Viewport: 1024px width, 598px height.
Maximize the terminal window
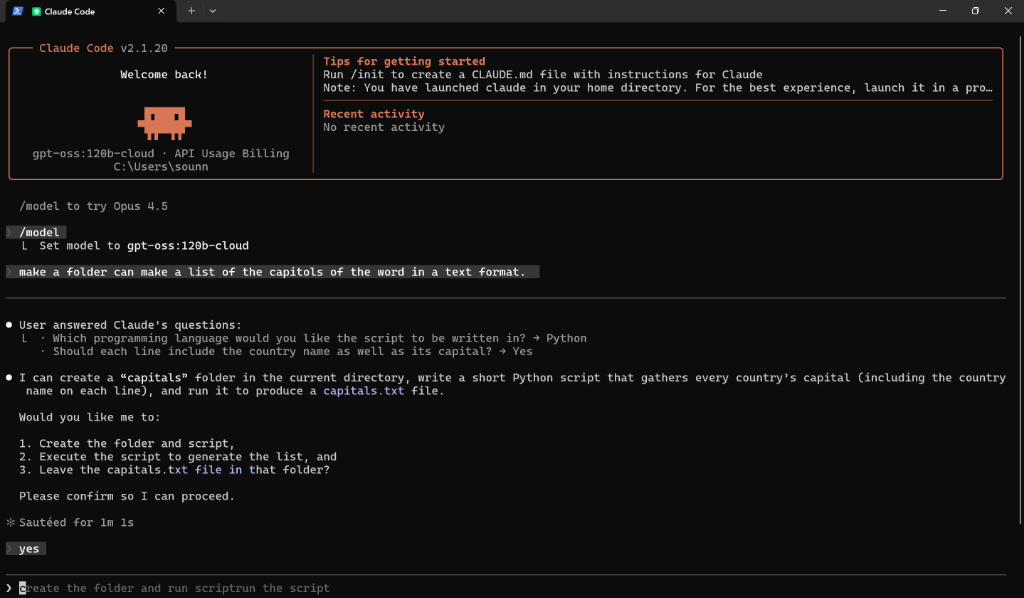pyautogui.click(x=975, y=10)
